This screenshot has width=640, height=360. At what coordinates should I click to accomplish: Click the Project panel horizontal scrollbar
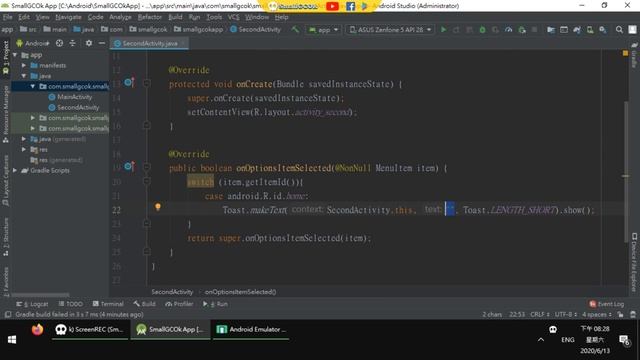tap(40, 295)
